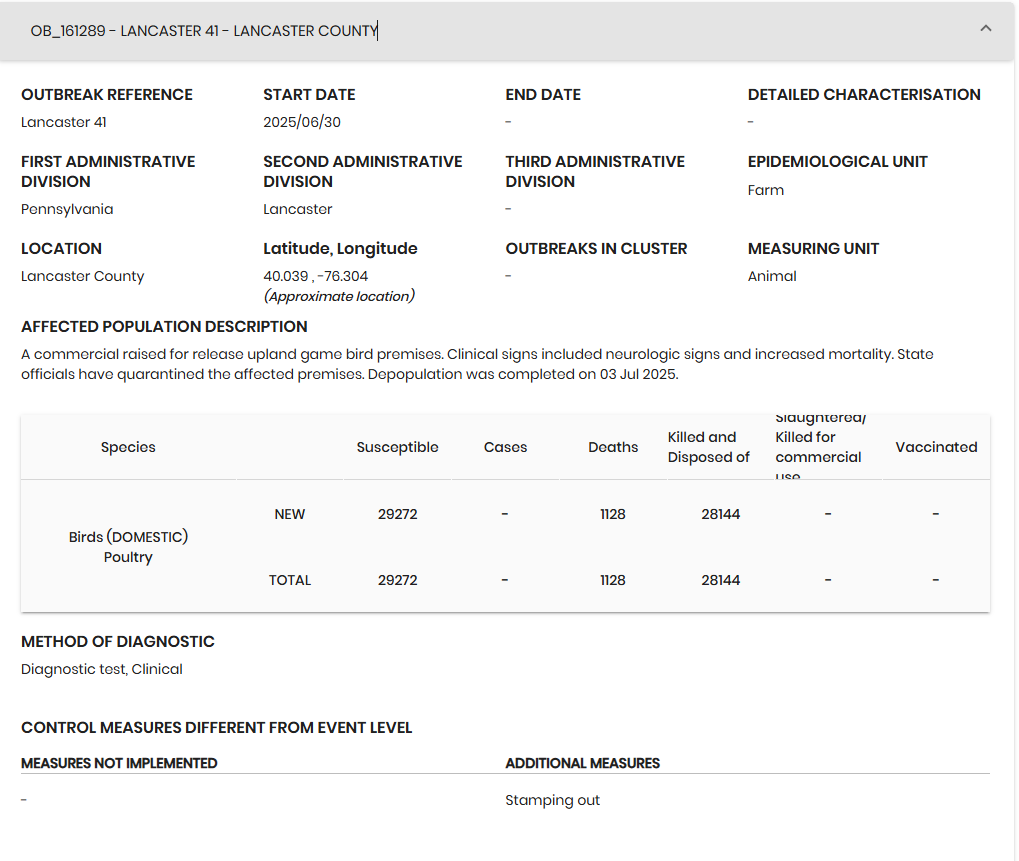The image size is (1019, 861).
Task: Click the start date 2025/06/30
Action: pos(308,122)
